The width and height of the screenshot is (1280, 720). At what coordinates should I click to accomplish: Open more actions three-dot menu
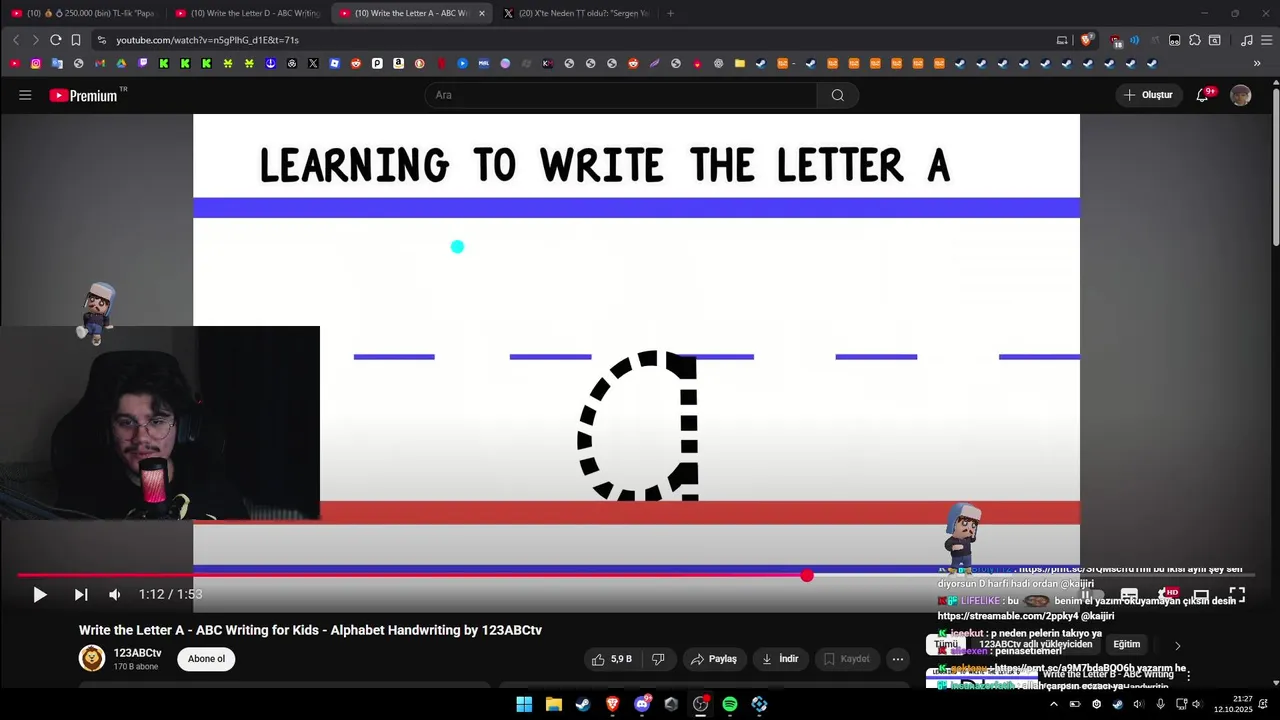tap(897, 659)
